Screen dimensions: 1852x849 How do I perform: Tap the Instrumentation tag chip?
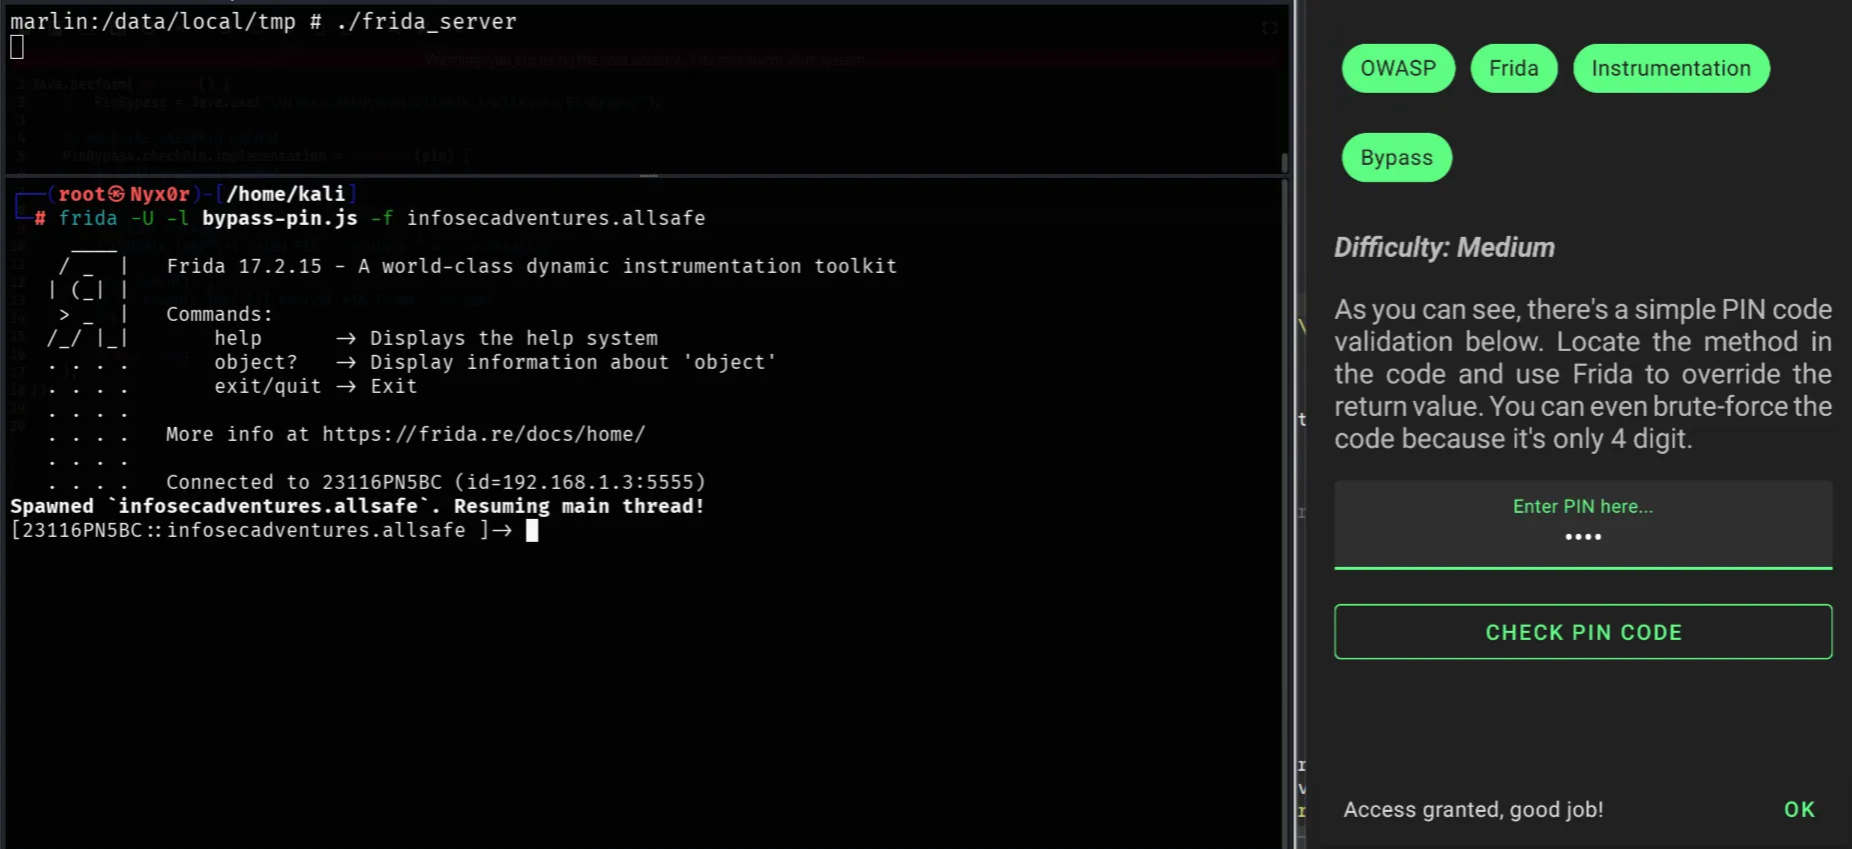pos(1670,69)
